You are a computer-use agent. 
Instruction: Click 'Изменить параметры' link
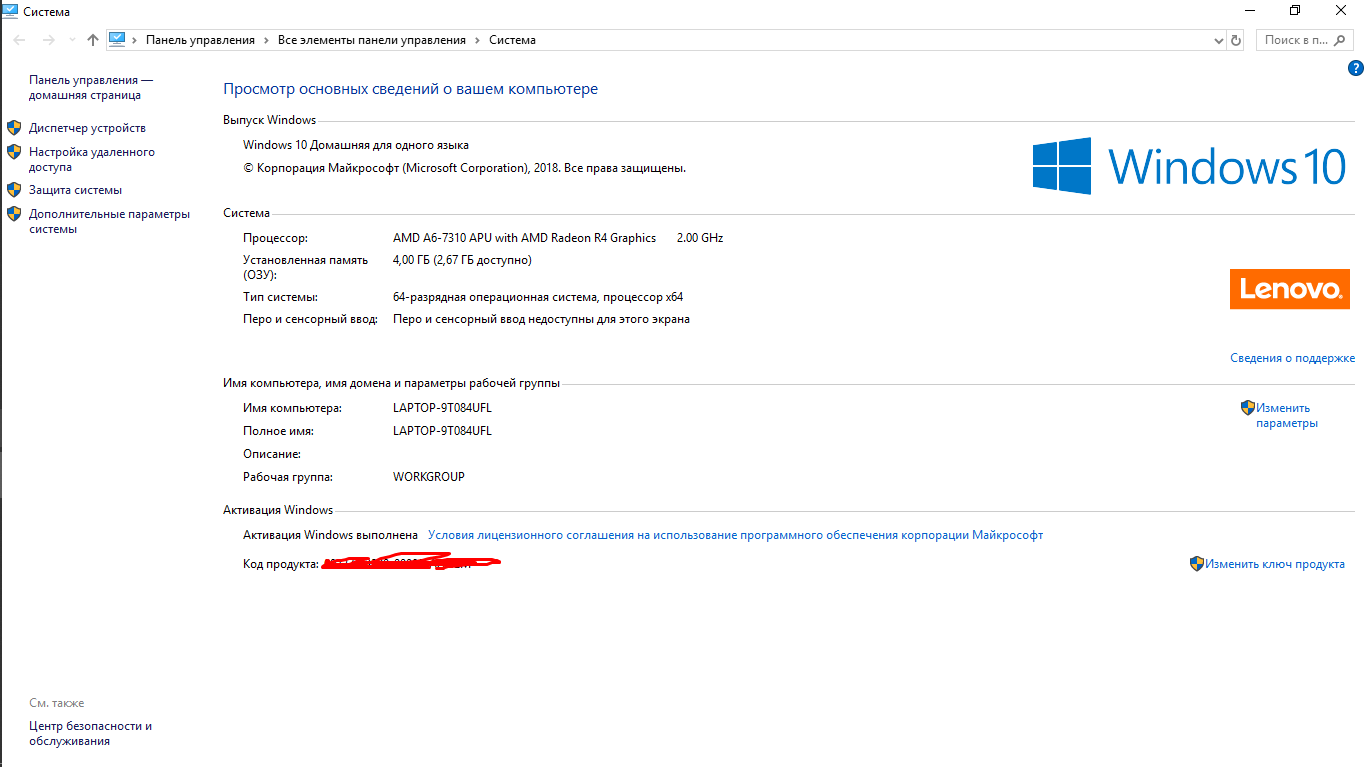point(1287,415)
